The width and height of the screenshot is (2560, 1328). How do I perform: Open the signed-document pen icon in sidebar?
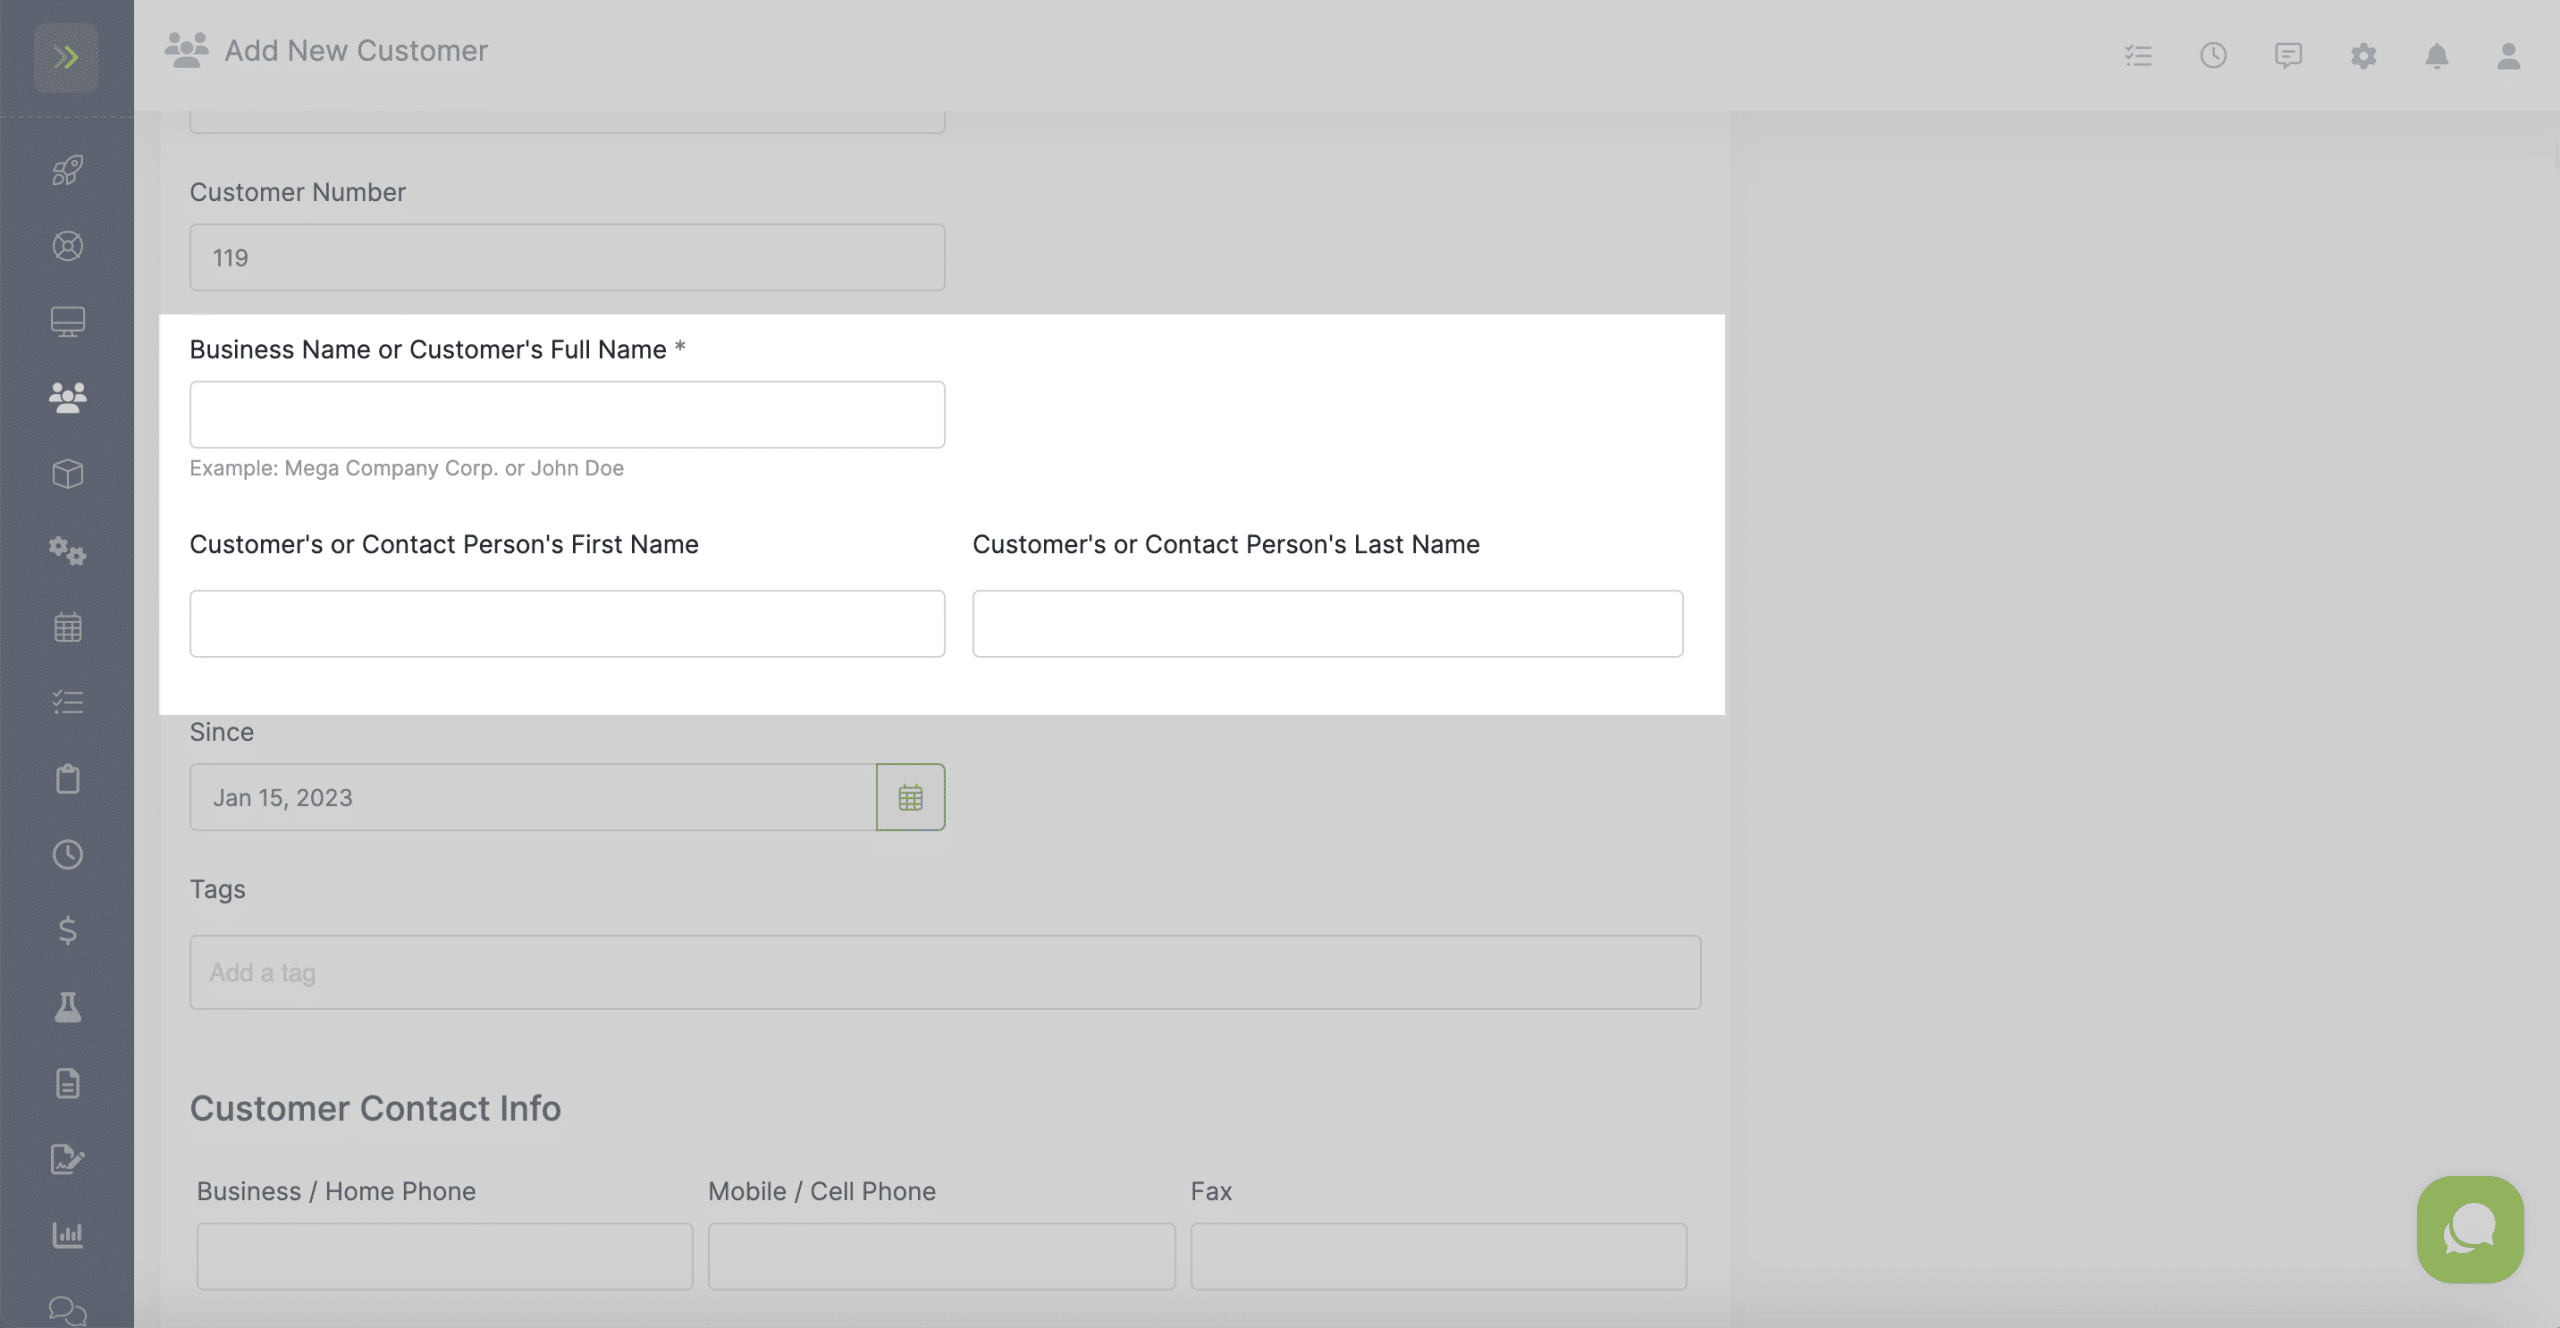tap(67, 1159)
